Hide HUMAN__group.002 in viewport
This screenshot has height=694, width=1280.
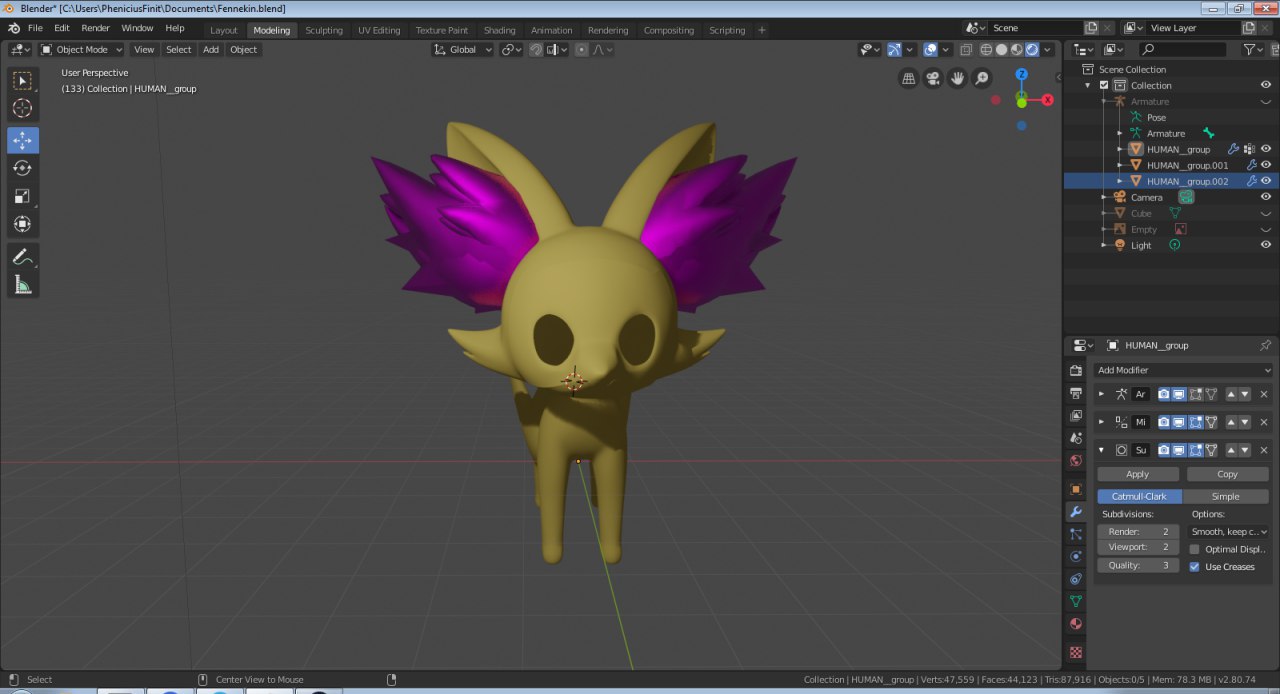coord(1265,181)
